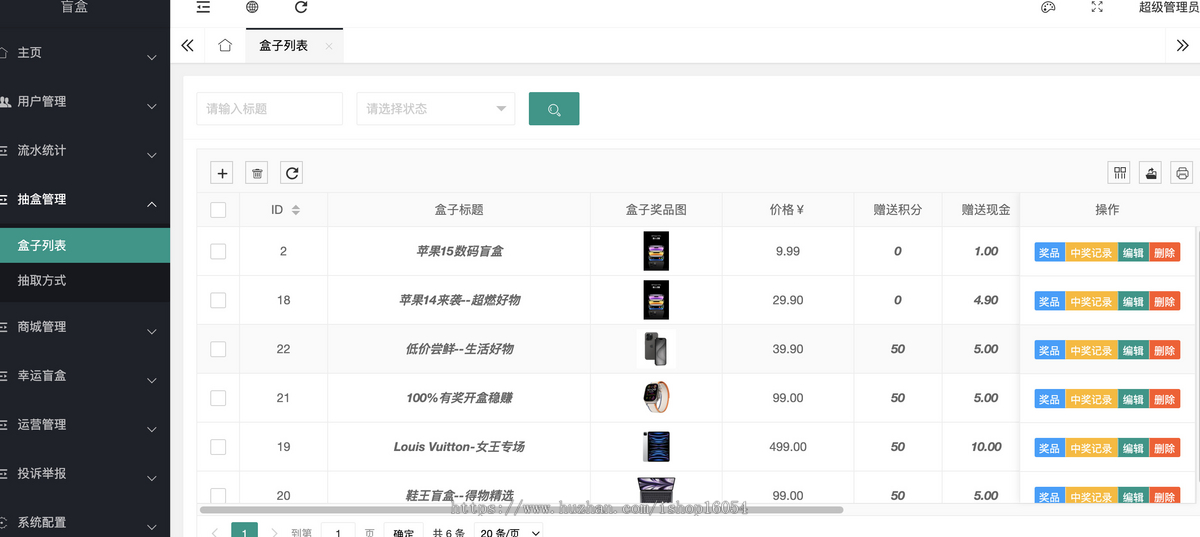Viewport: 1200px width, 537px height.
Task: Click the export table icon
Action: pyautogui.click(x=1151, y=173)
